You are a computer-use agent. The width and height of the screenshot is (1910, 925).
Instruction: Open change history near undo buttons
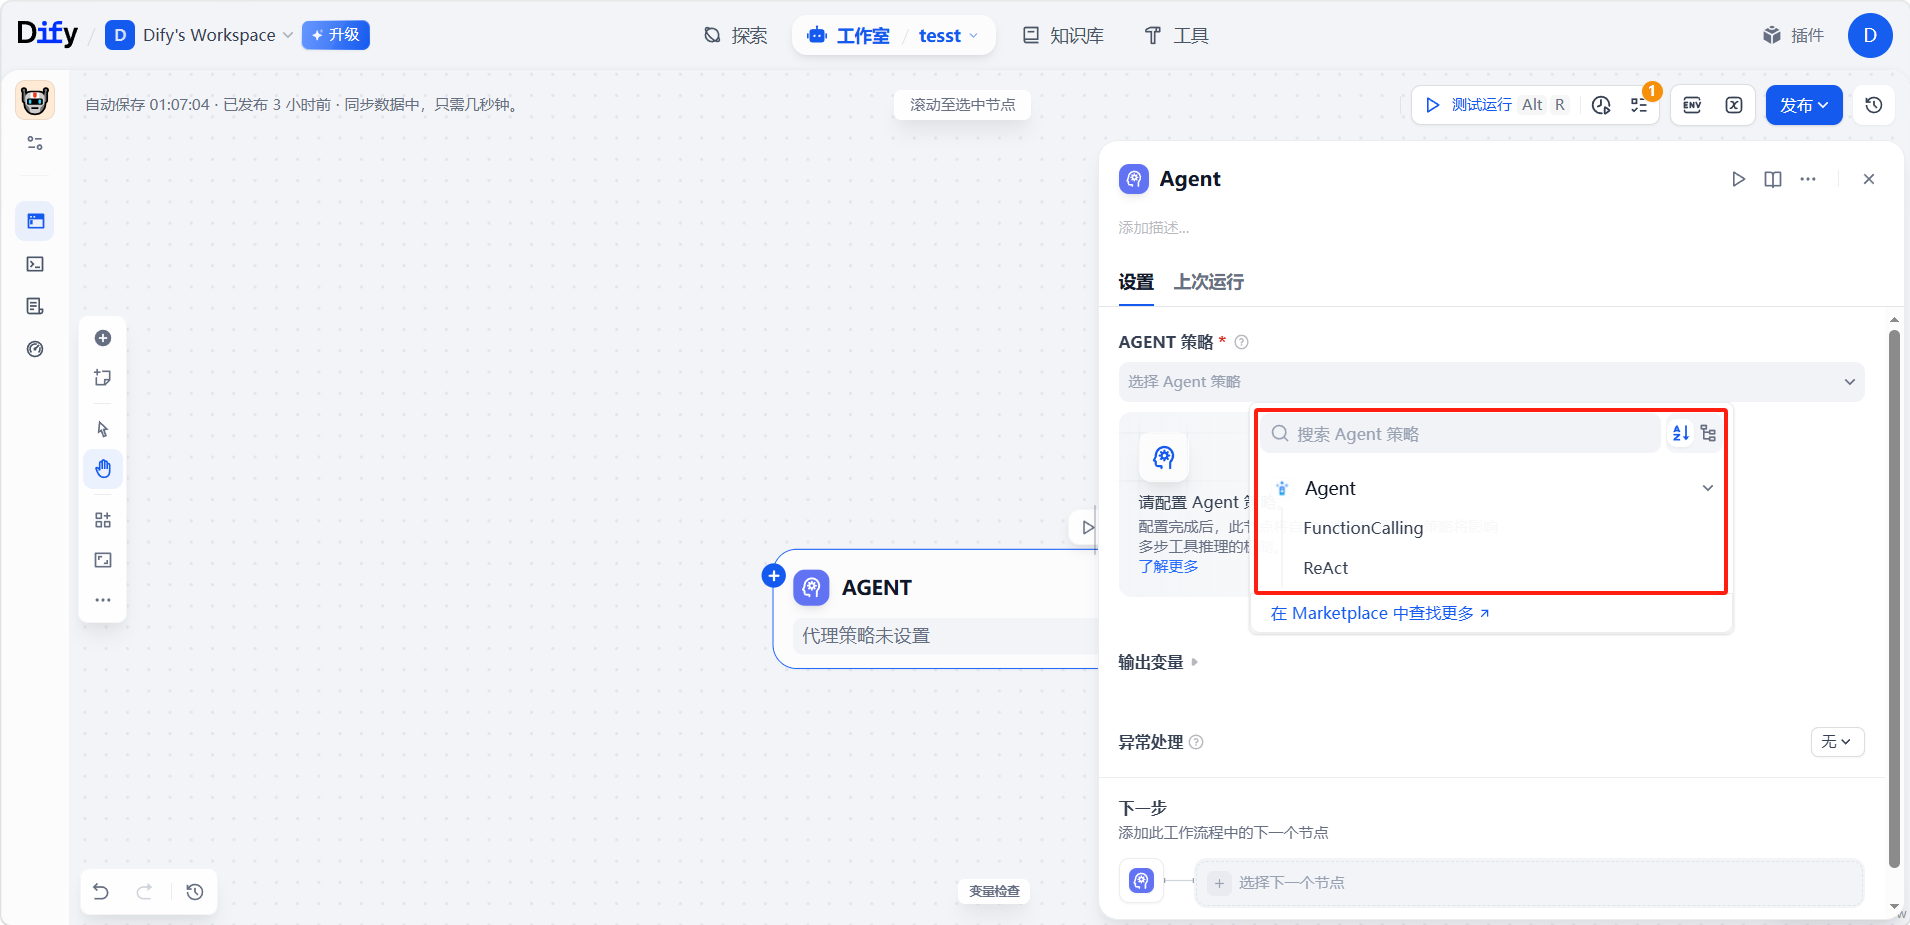(x=195, y=892)
